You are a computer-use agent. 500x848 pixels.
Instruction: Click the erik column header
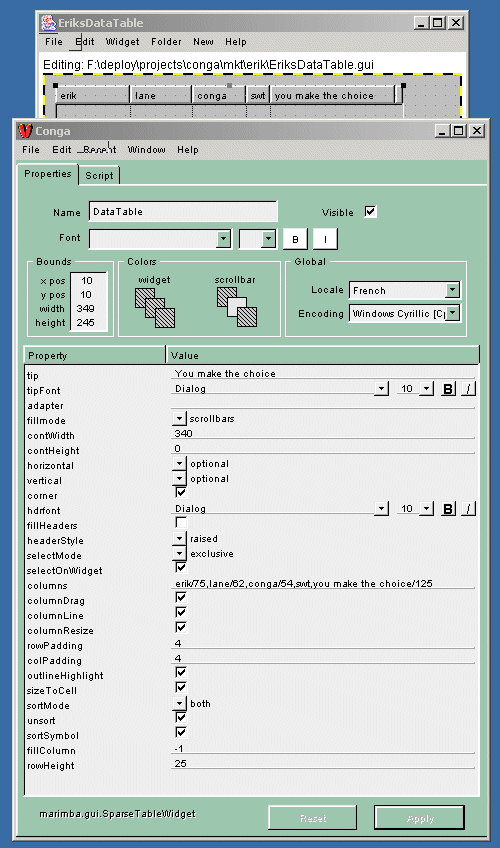click(x=93, y=96)
